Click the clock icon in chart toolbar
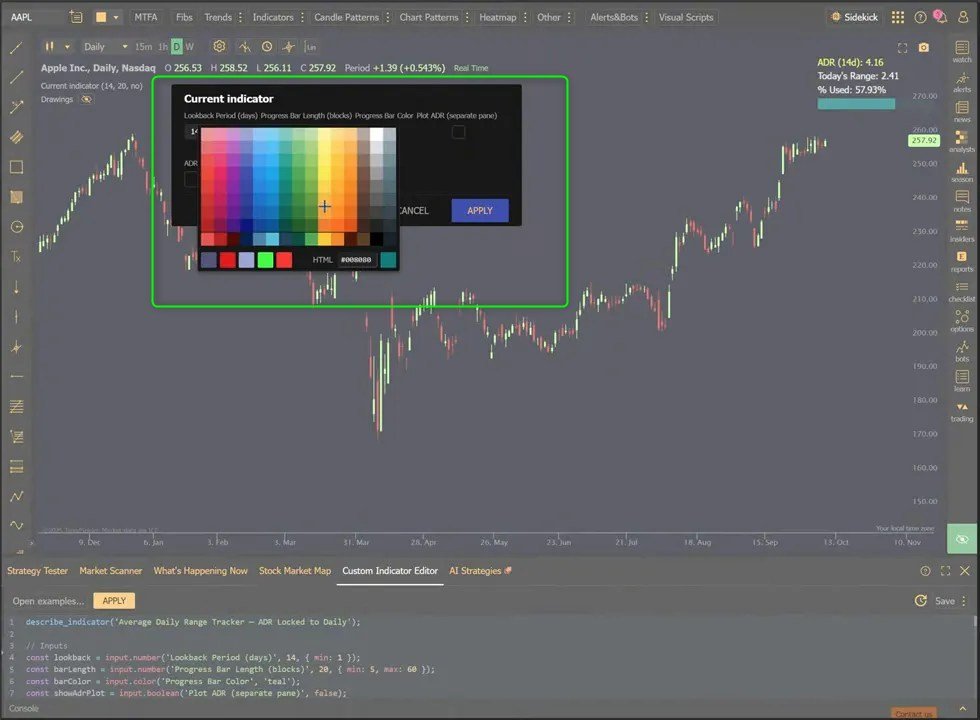 point(267,46)
